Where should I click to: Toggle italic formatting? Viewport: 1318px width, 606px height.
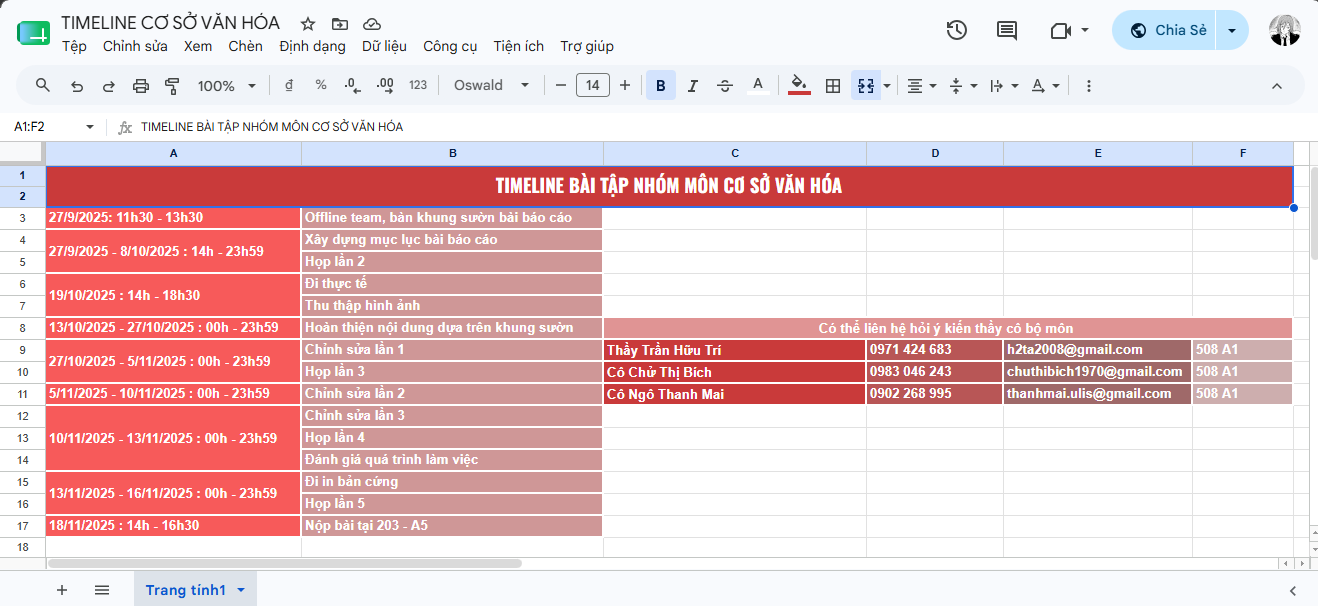click(x=692, y=86)
